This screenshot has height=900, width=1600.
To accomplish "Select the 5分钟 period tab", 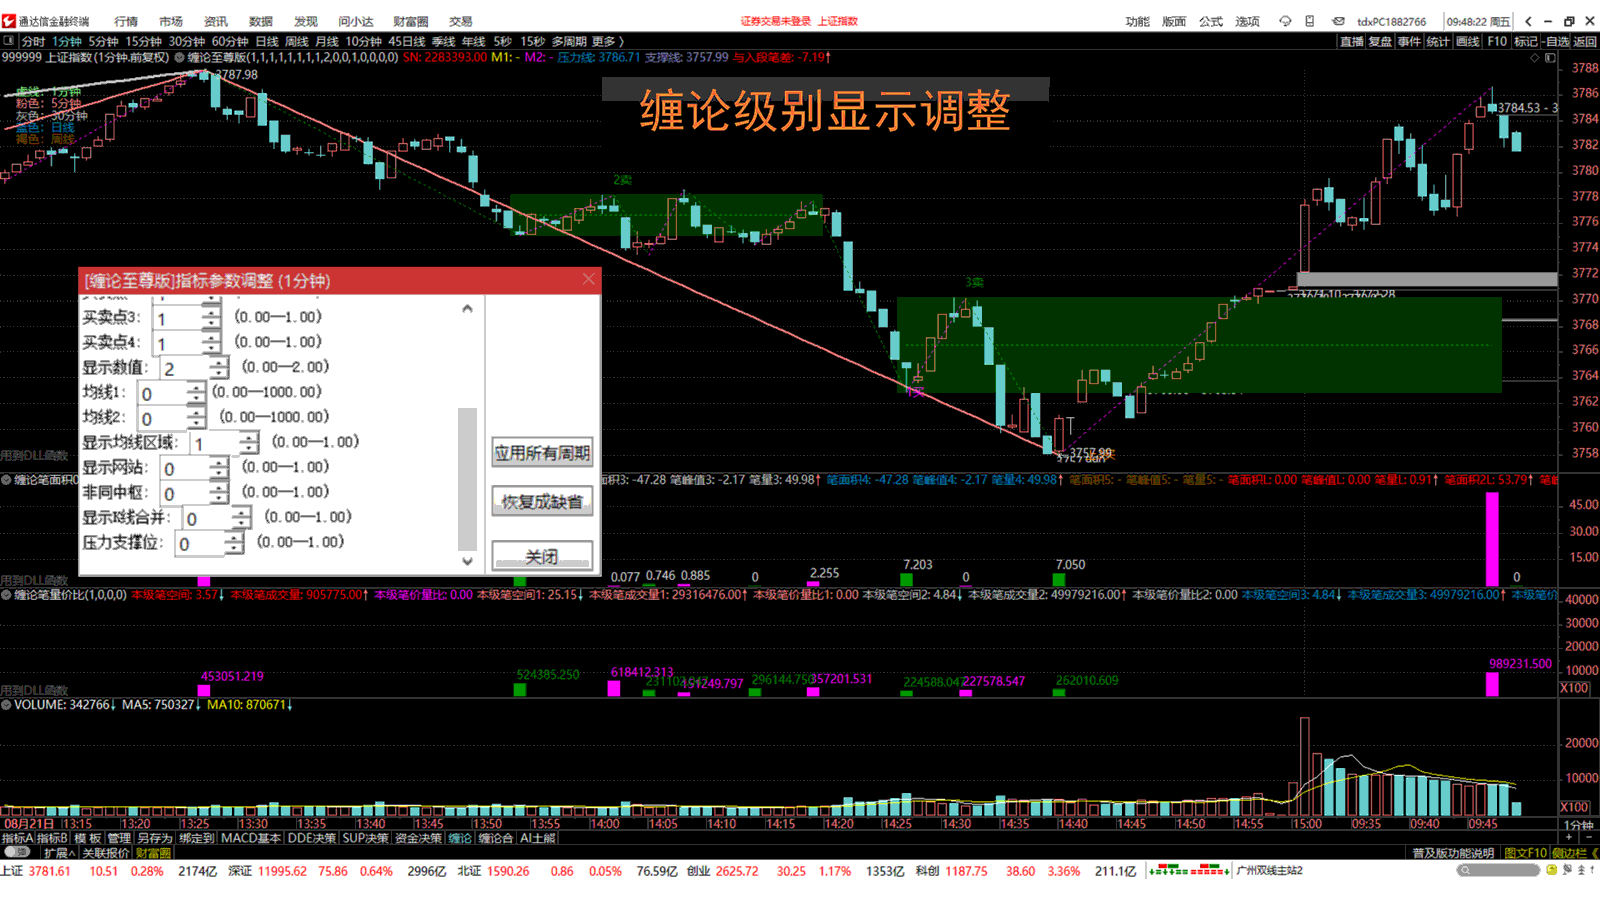I will pos(103,41).
